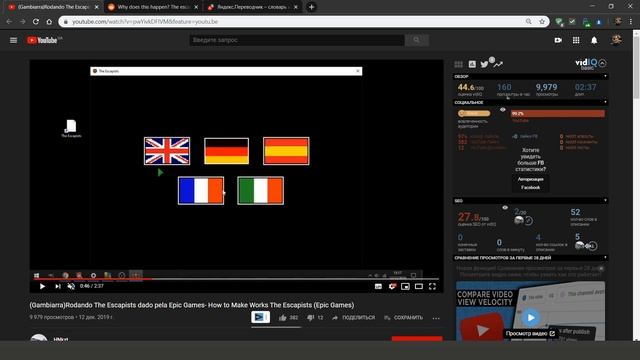This screenshot has width=640, height=360.
Task: Open the YouTube hamburger guide menu
Action: pos(13,40)
